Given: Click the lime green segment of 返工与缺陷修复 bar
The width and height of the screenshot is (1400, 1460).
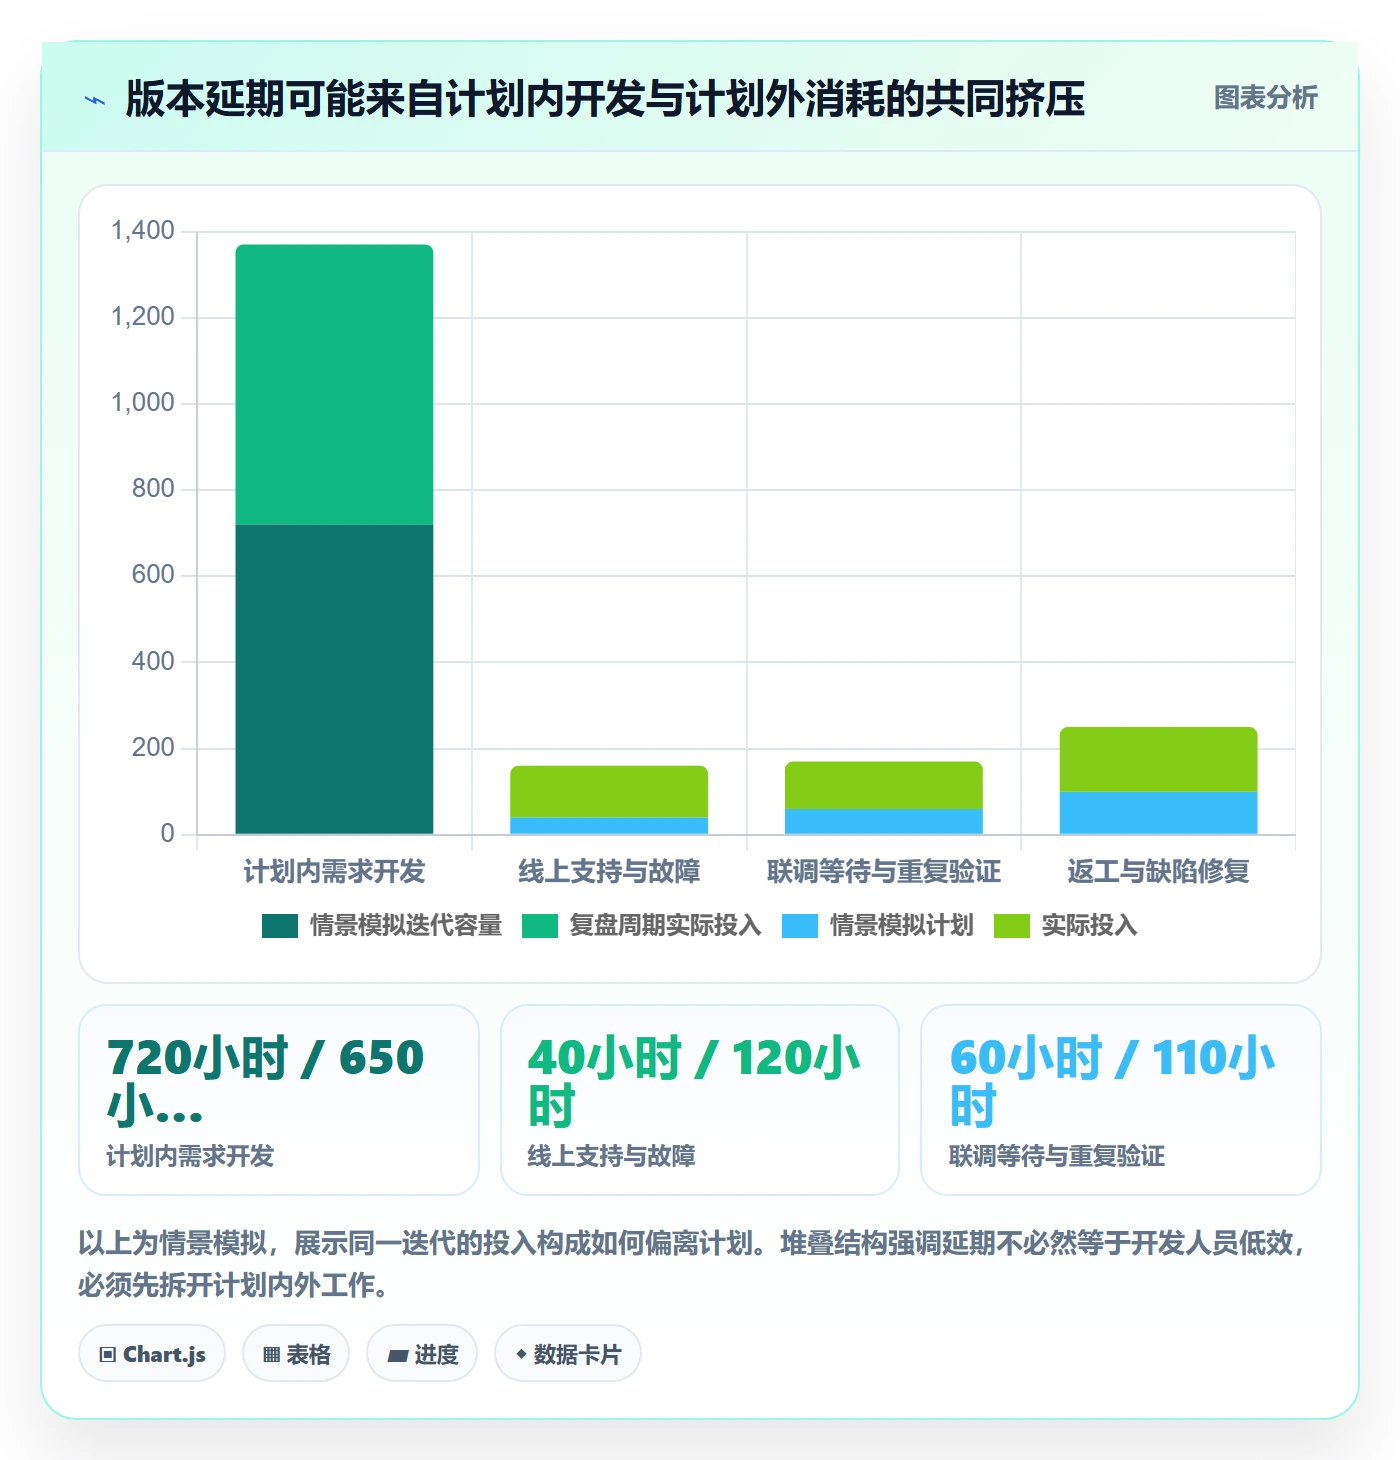Looking at the screenshot, I should click(1158, 759).
